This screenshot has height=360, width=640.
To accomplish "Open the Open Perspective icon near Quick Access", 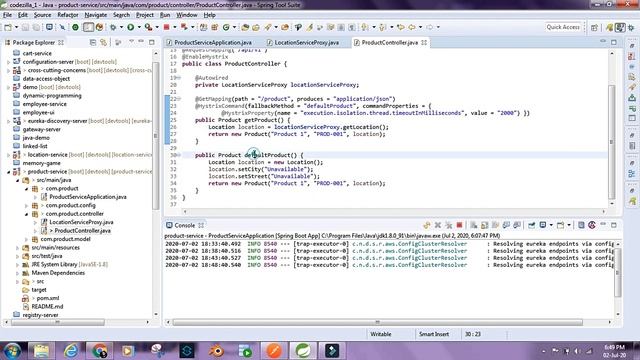I will click(x=594, y=27).
